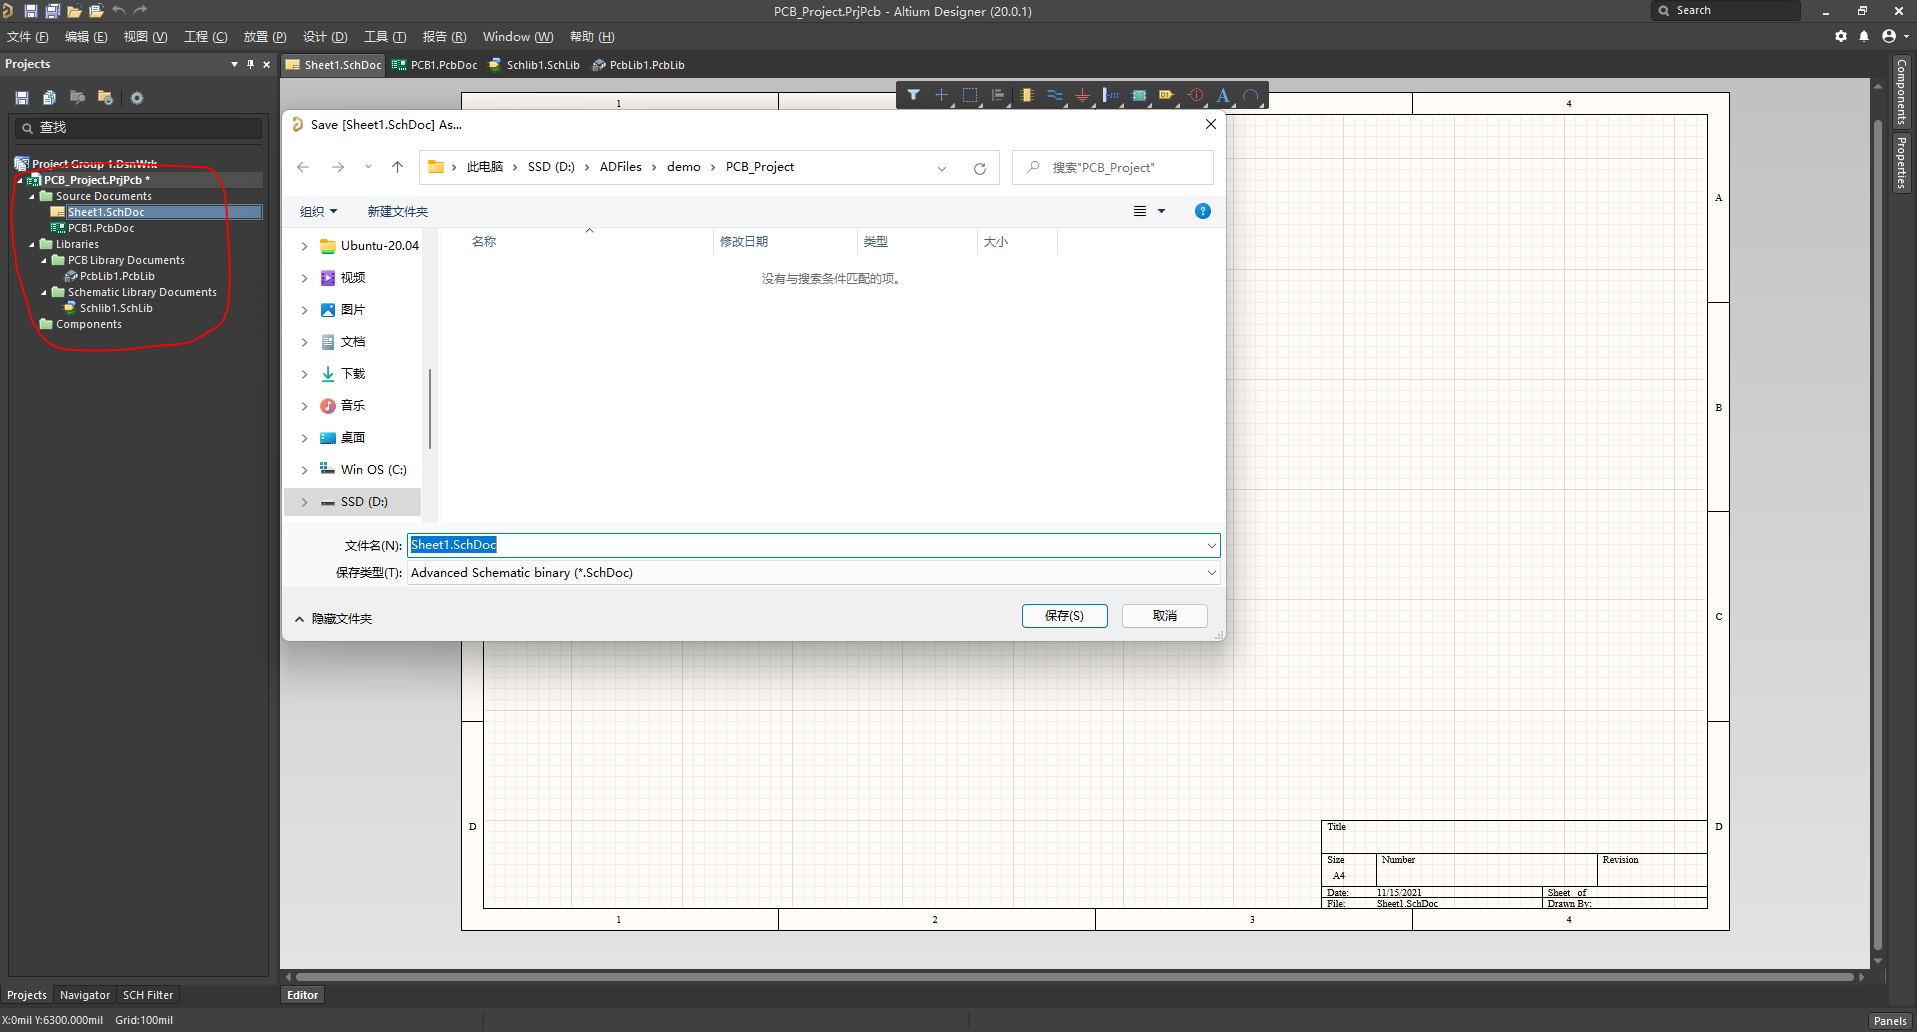The image size is (1917, 1032).
Task: Pin the Projects panel
Action: (x=250, y=64)
